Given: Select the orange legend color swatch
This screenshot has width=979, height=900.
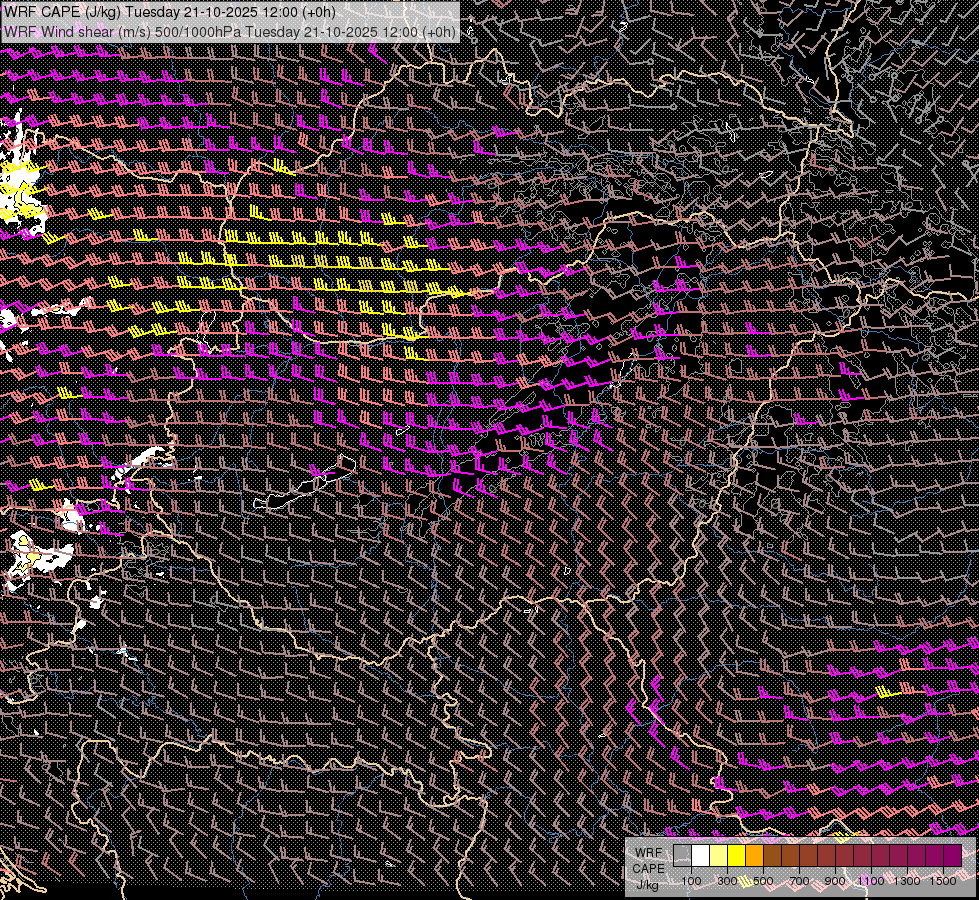Looking at the screenshot, I should [x=754, y=855].
